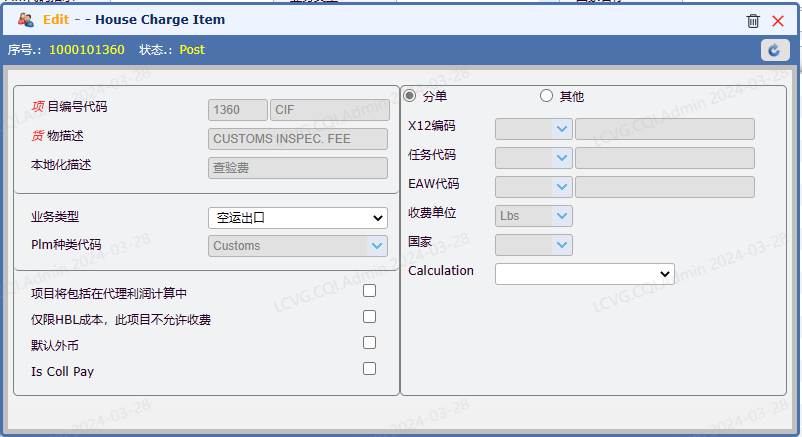The height and width of the screenshot is (437, 802).
Task: Close the House Charge Item dialog
Action: pos(778,21)
